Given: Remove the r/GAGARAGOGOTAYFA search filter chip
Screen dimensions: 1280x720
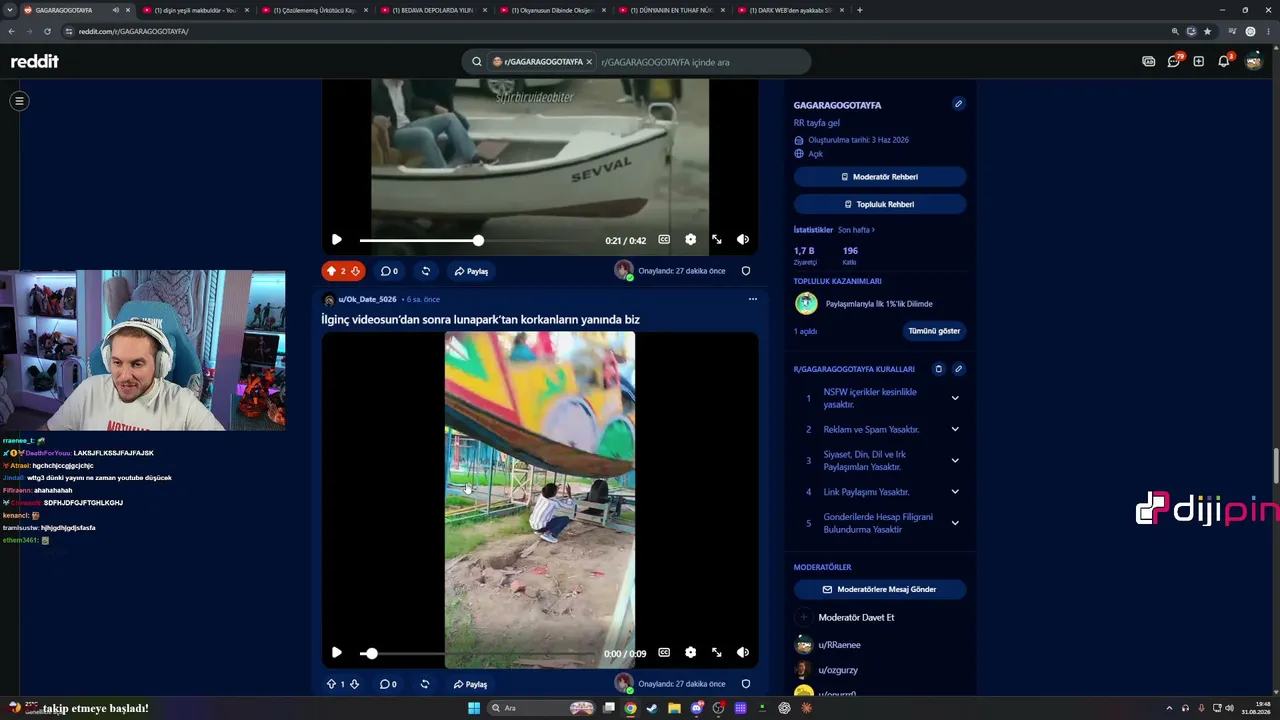Looking at the screenshot, I should [589, 62].
